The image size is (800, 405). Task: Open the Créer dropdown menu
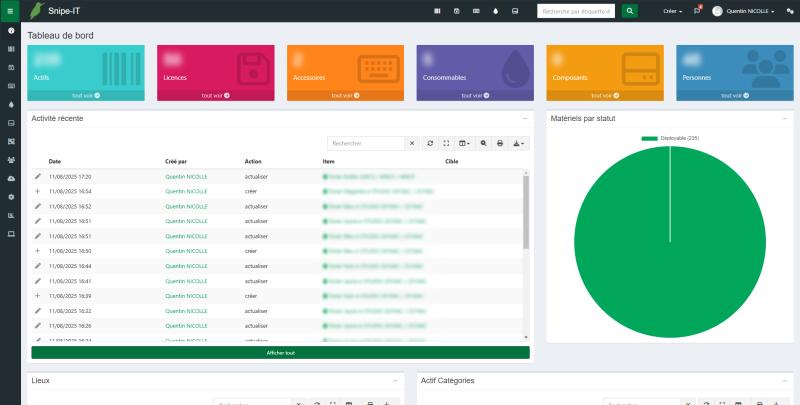(x=673, y=11)
